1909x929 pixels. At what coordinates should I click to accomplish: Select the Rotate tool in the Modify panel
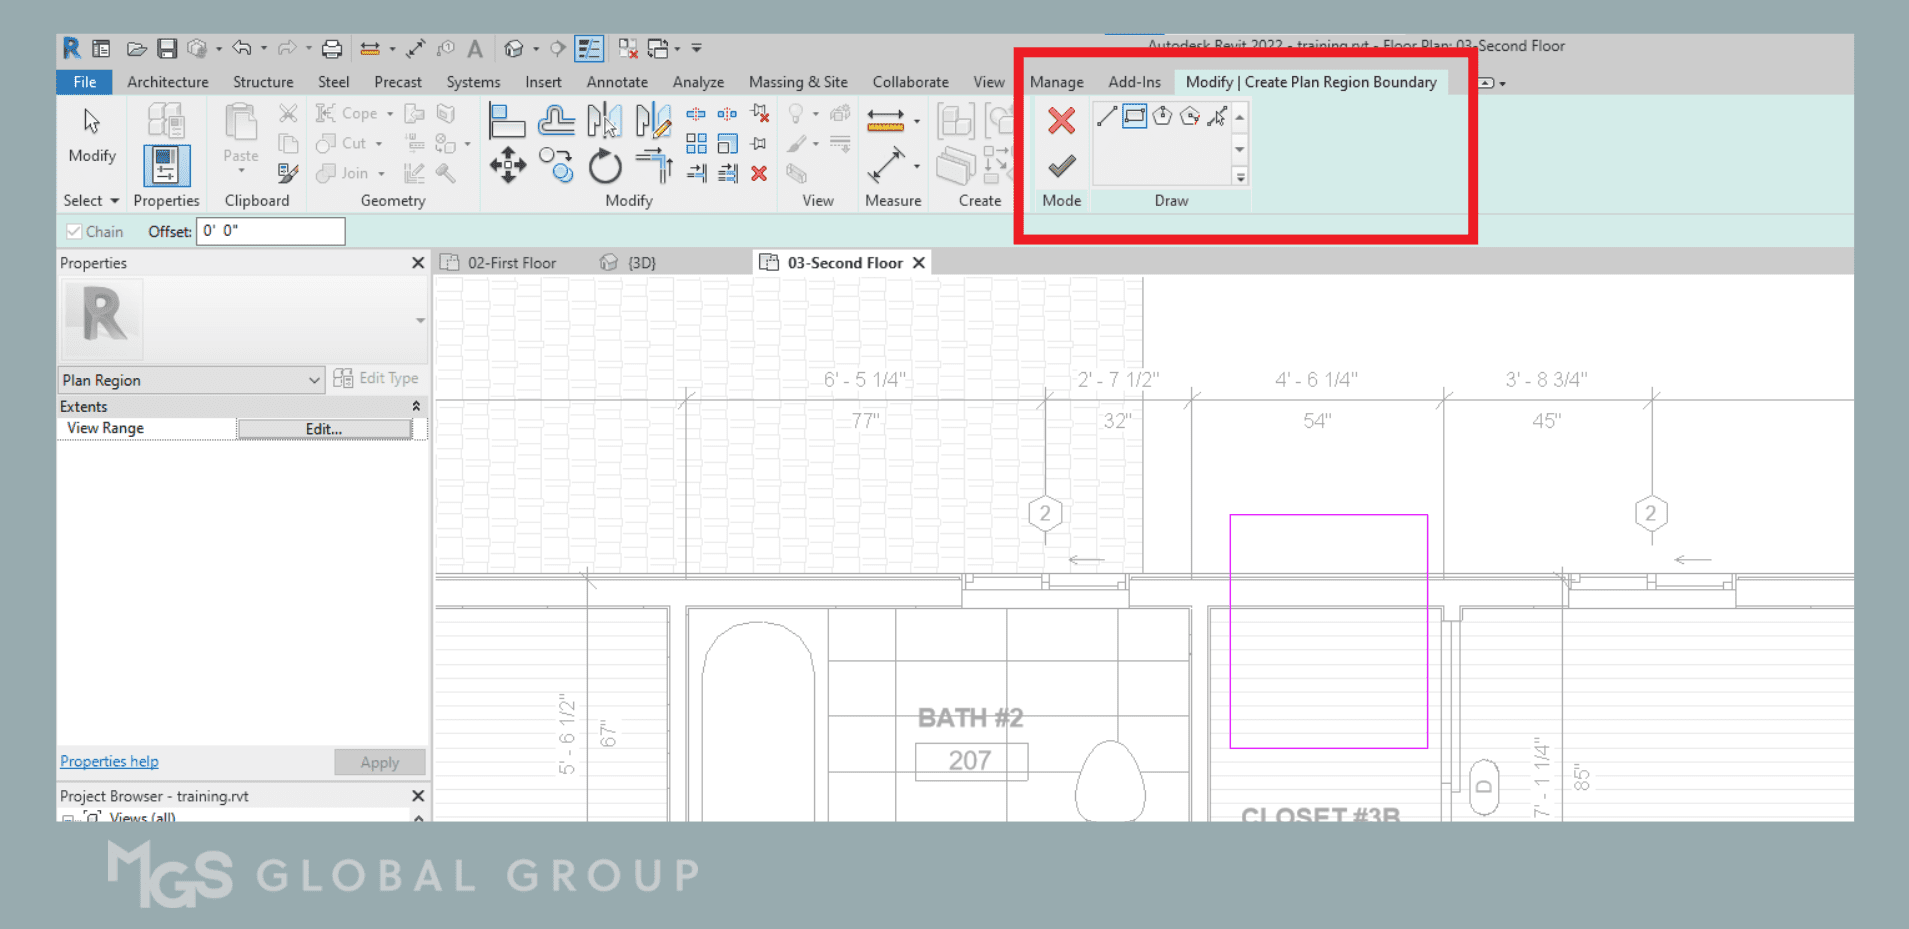pos(605,166)
